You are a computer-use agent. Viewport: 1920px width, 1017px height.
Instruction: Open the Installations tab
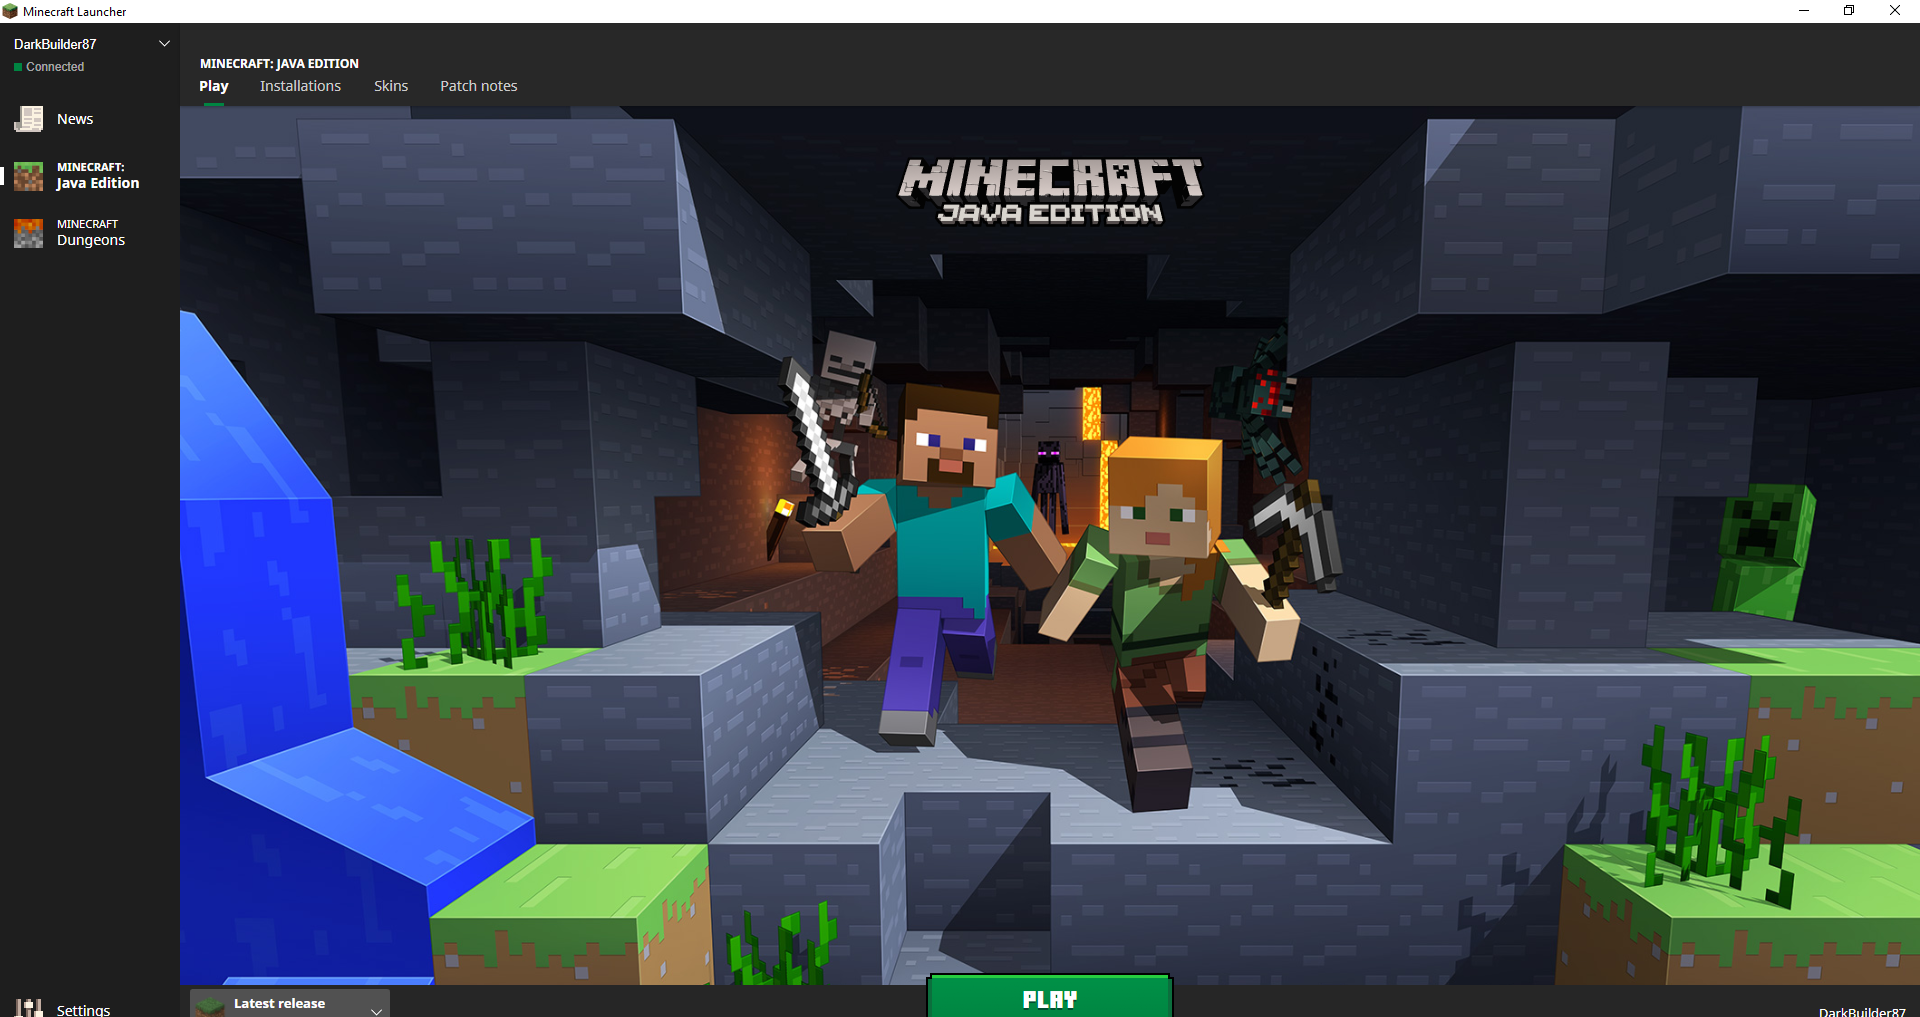300,86
